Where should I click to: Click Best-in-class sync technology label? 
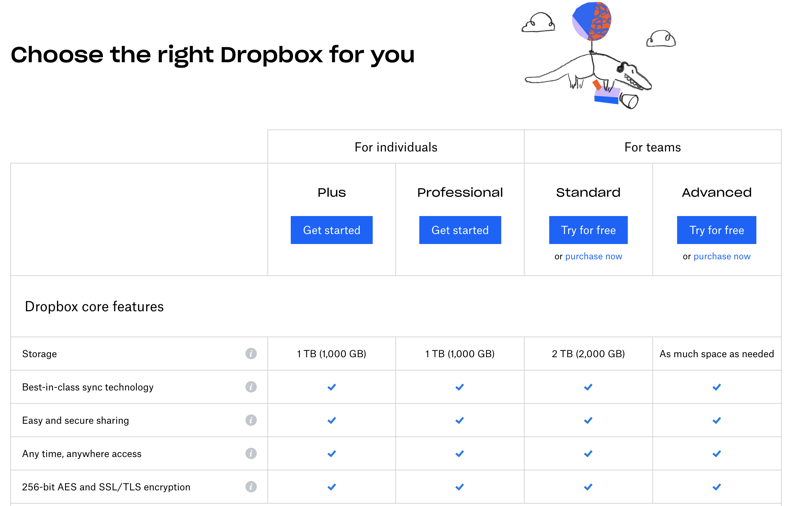pyautogui.click(x=88, y=387)
